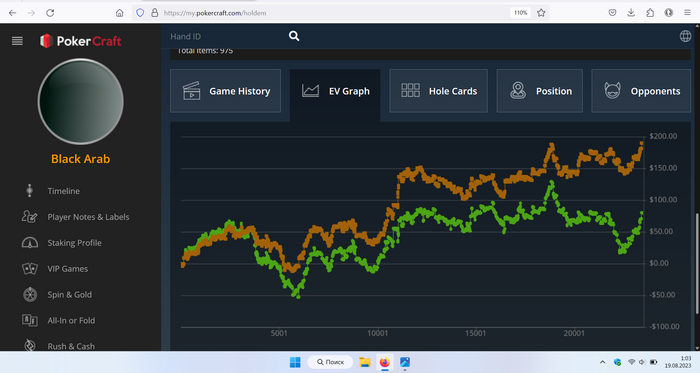Screen dimensions: 700x373
Task: Click the photos app taskbar icon
Action: (x=405, y=362)
